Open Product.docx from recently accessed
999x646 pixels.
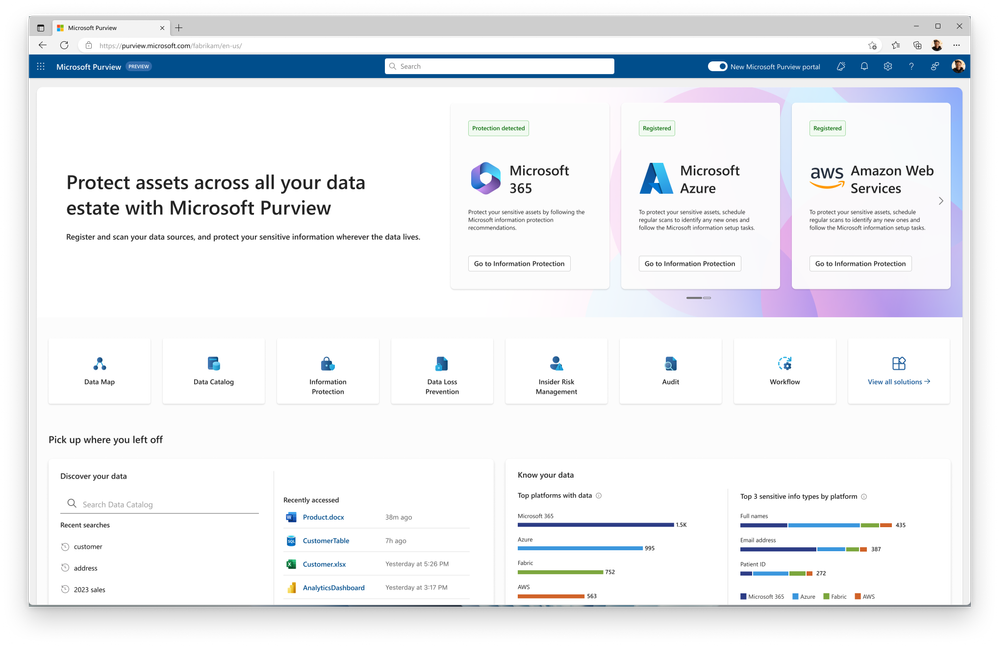323,517
